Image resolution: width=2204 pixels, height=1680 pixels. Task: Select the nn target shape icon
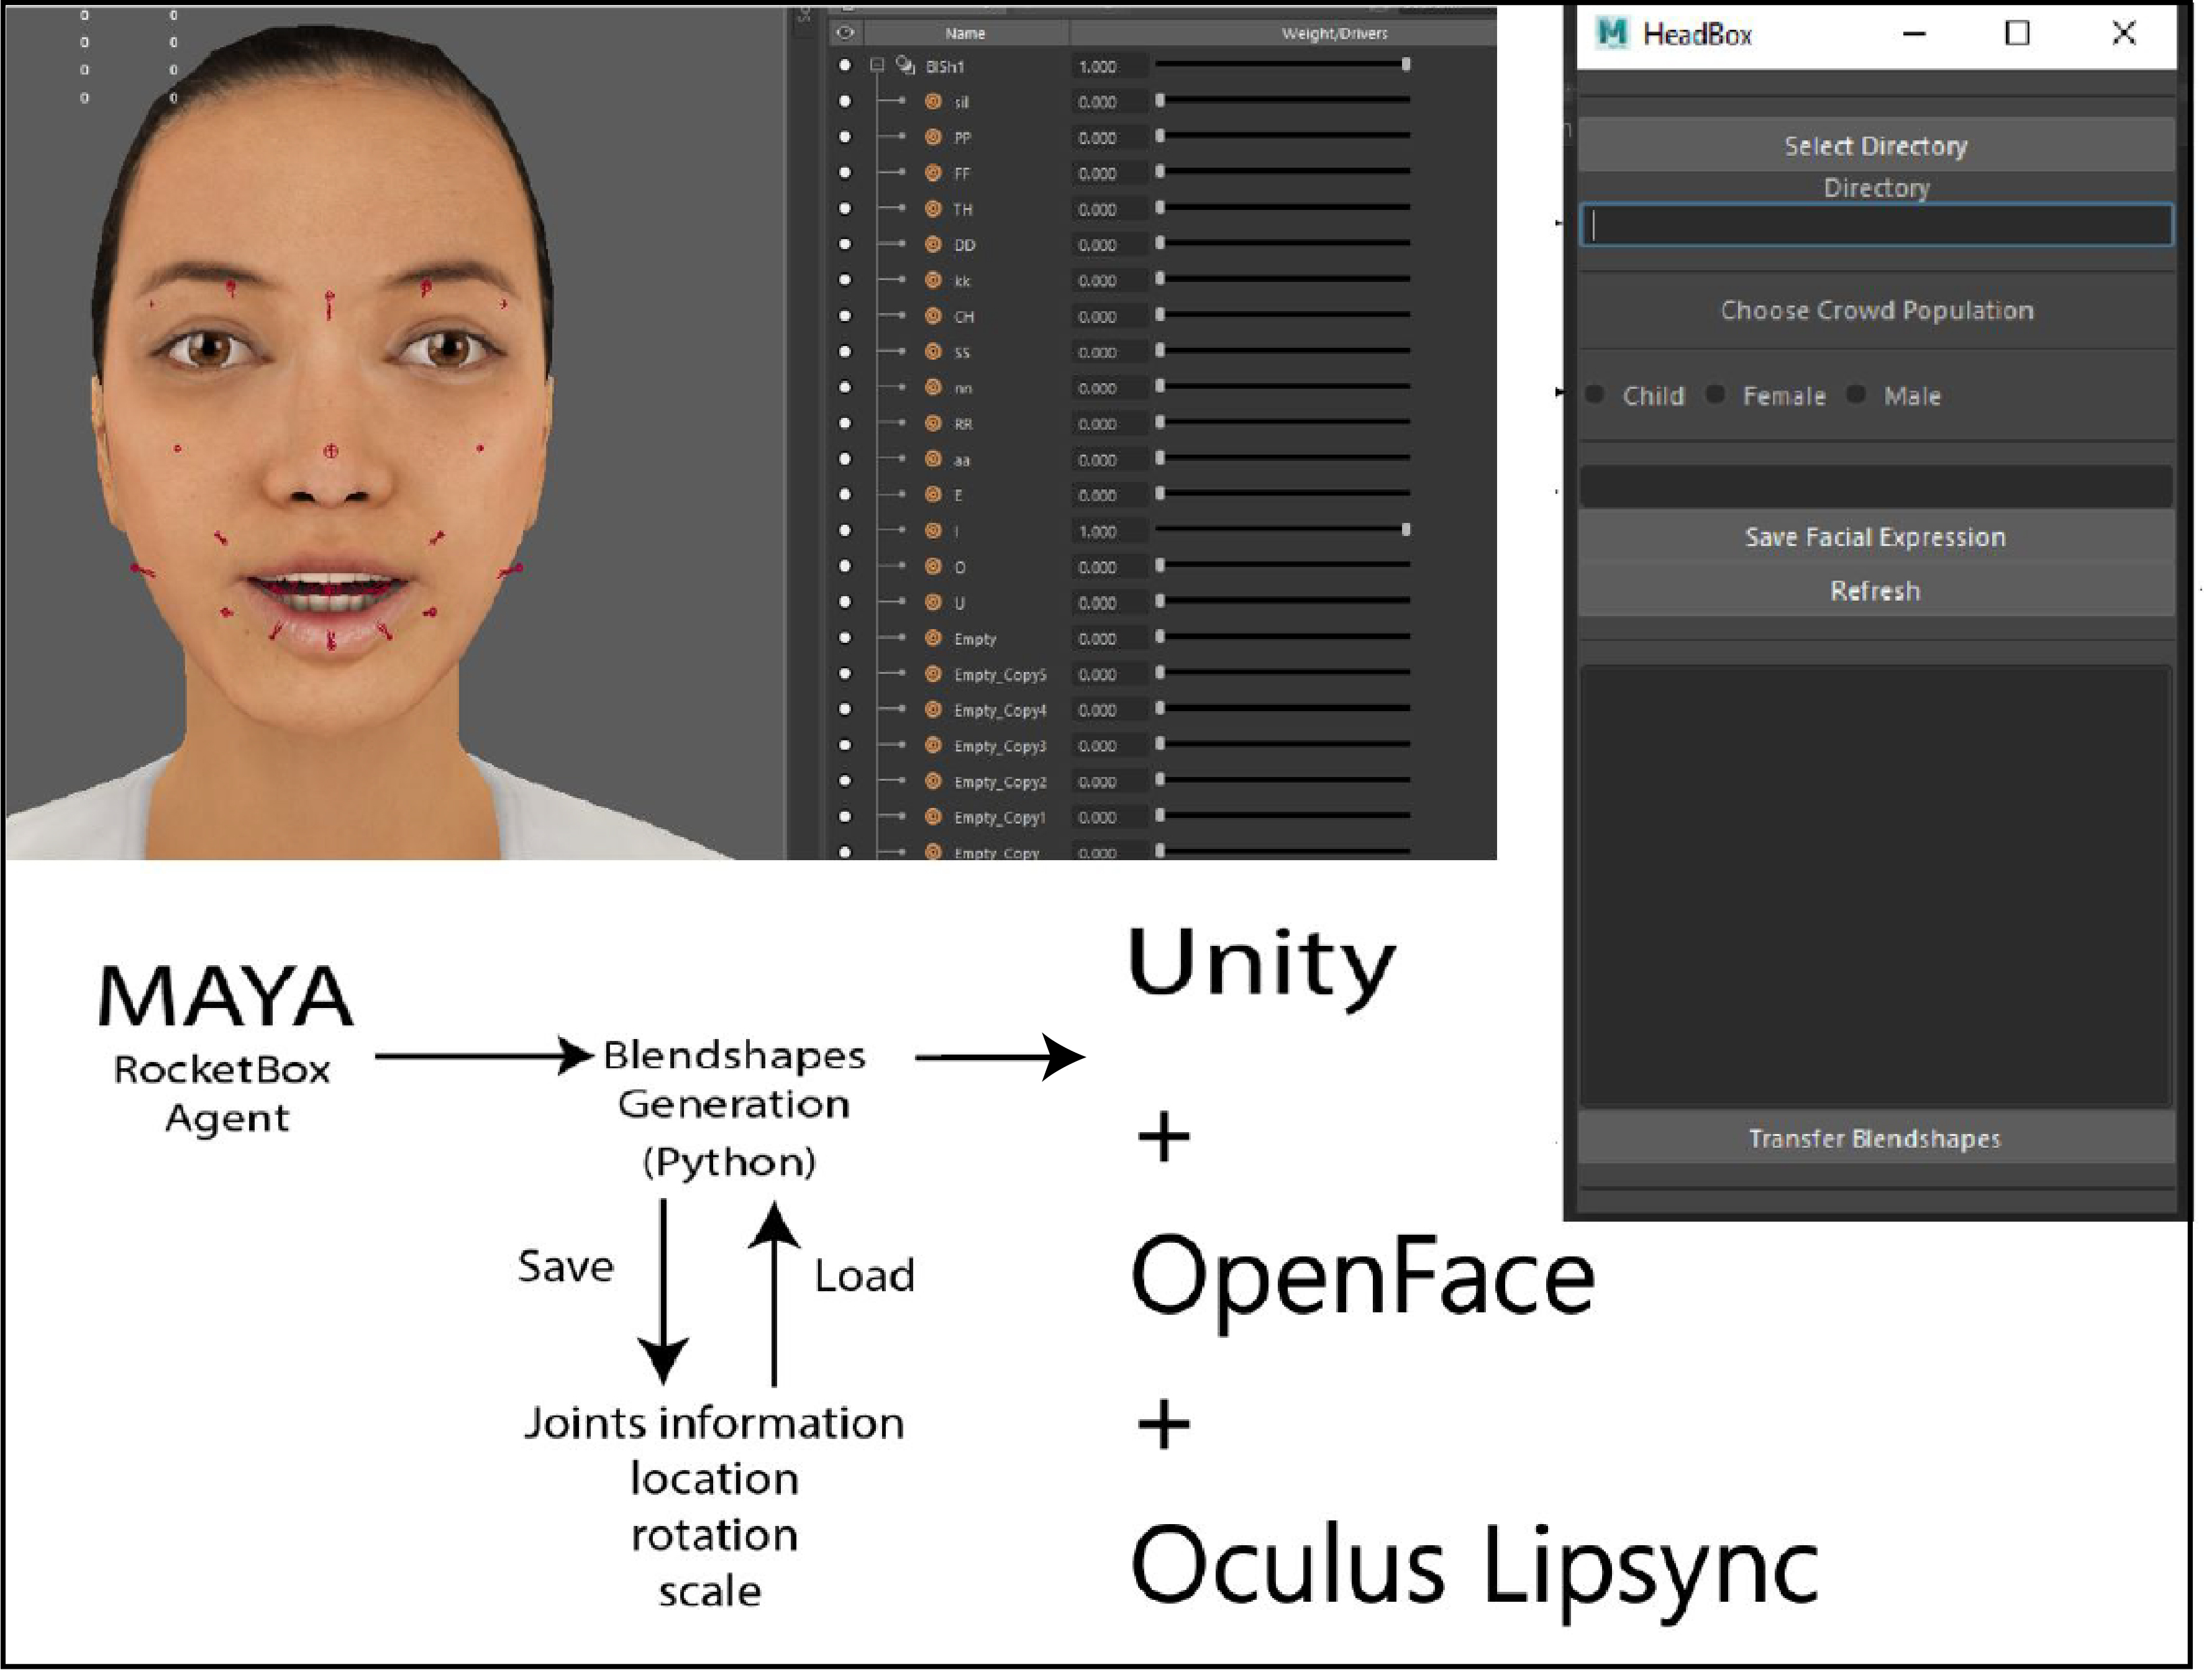933,388
